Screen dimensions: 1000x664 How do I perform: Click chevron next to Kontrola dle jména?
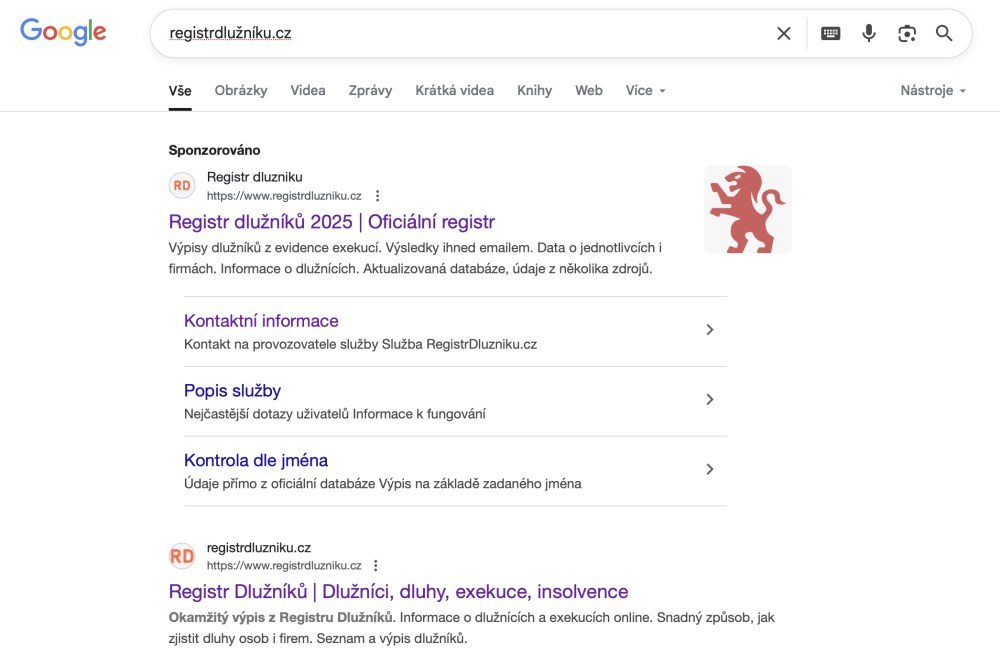pyautogui.click(x=710, y=469)
